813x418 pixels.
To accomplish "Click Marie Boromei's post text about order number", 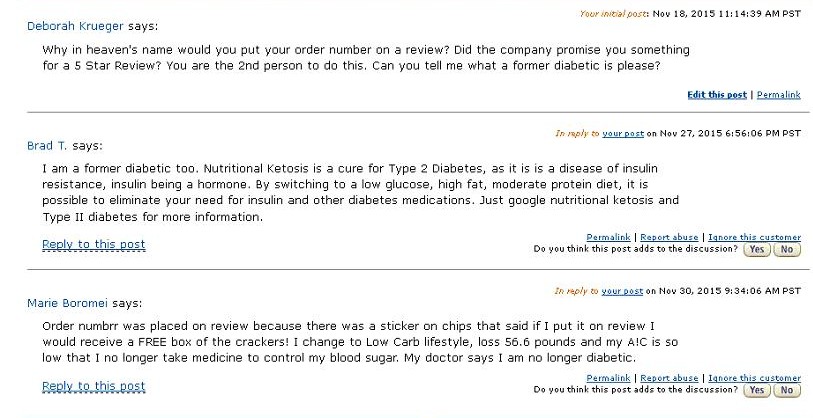I will (x=360, y=342).
